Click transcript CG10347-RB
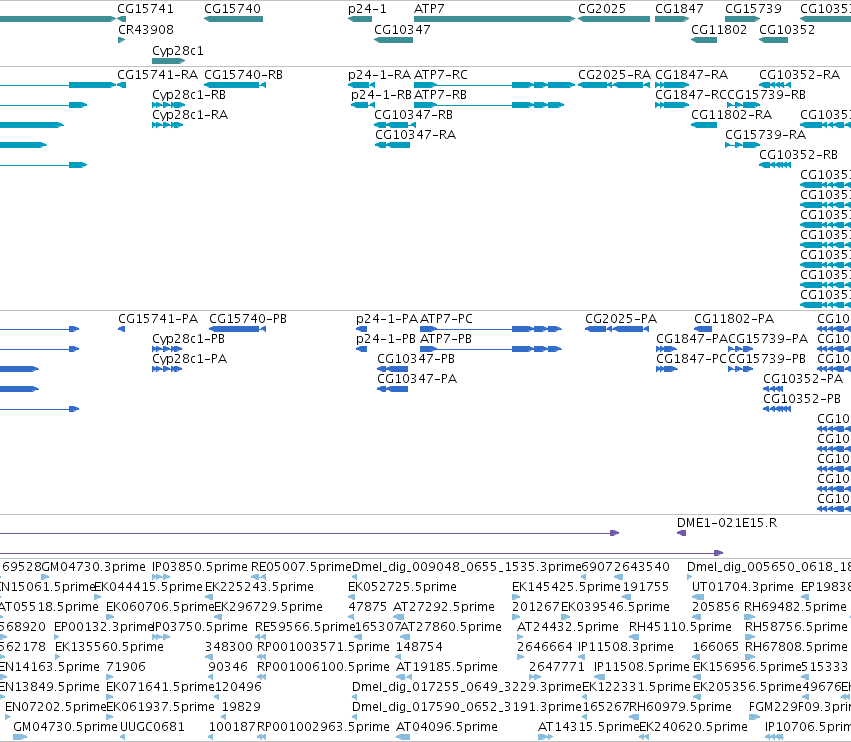The height and width of the screenshot is (742, 851). (x=395, y=125)
